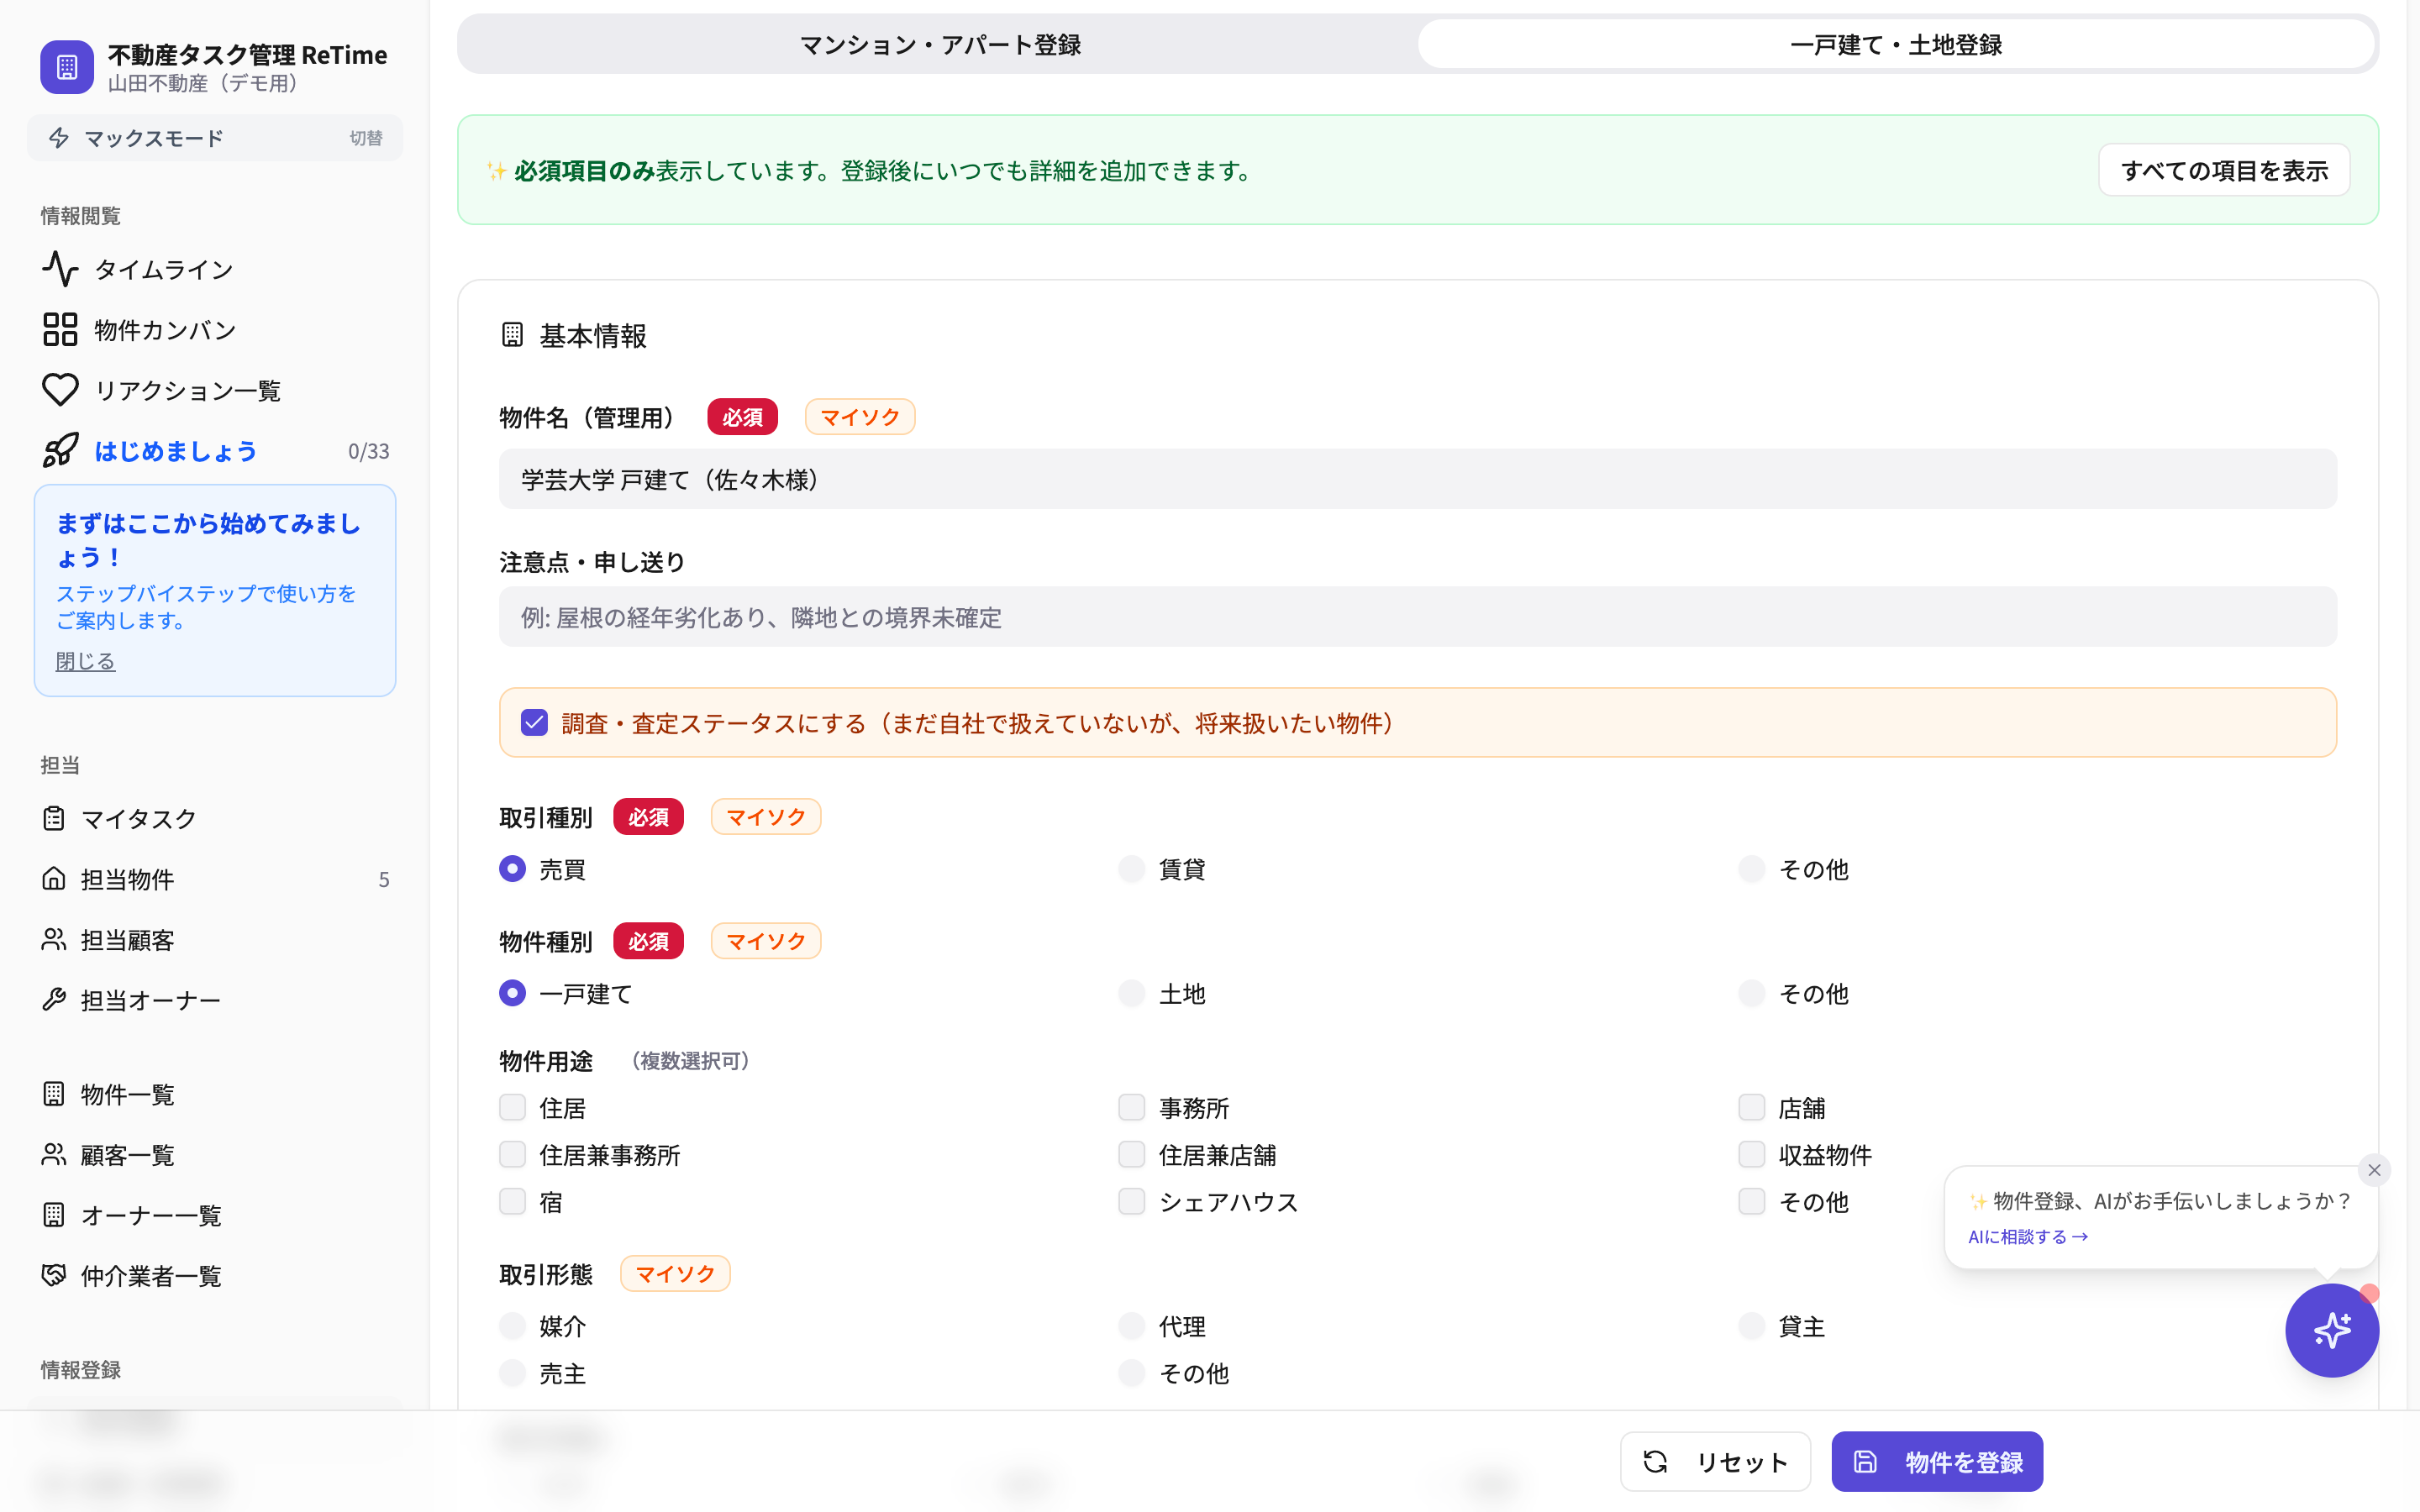Click the AIに相談する link
Image resolution: width=2420 pixels, height=1512 pixels.
tap(2028, 1237)
